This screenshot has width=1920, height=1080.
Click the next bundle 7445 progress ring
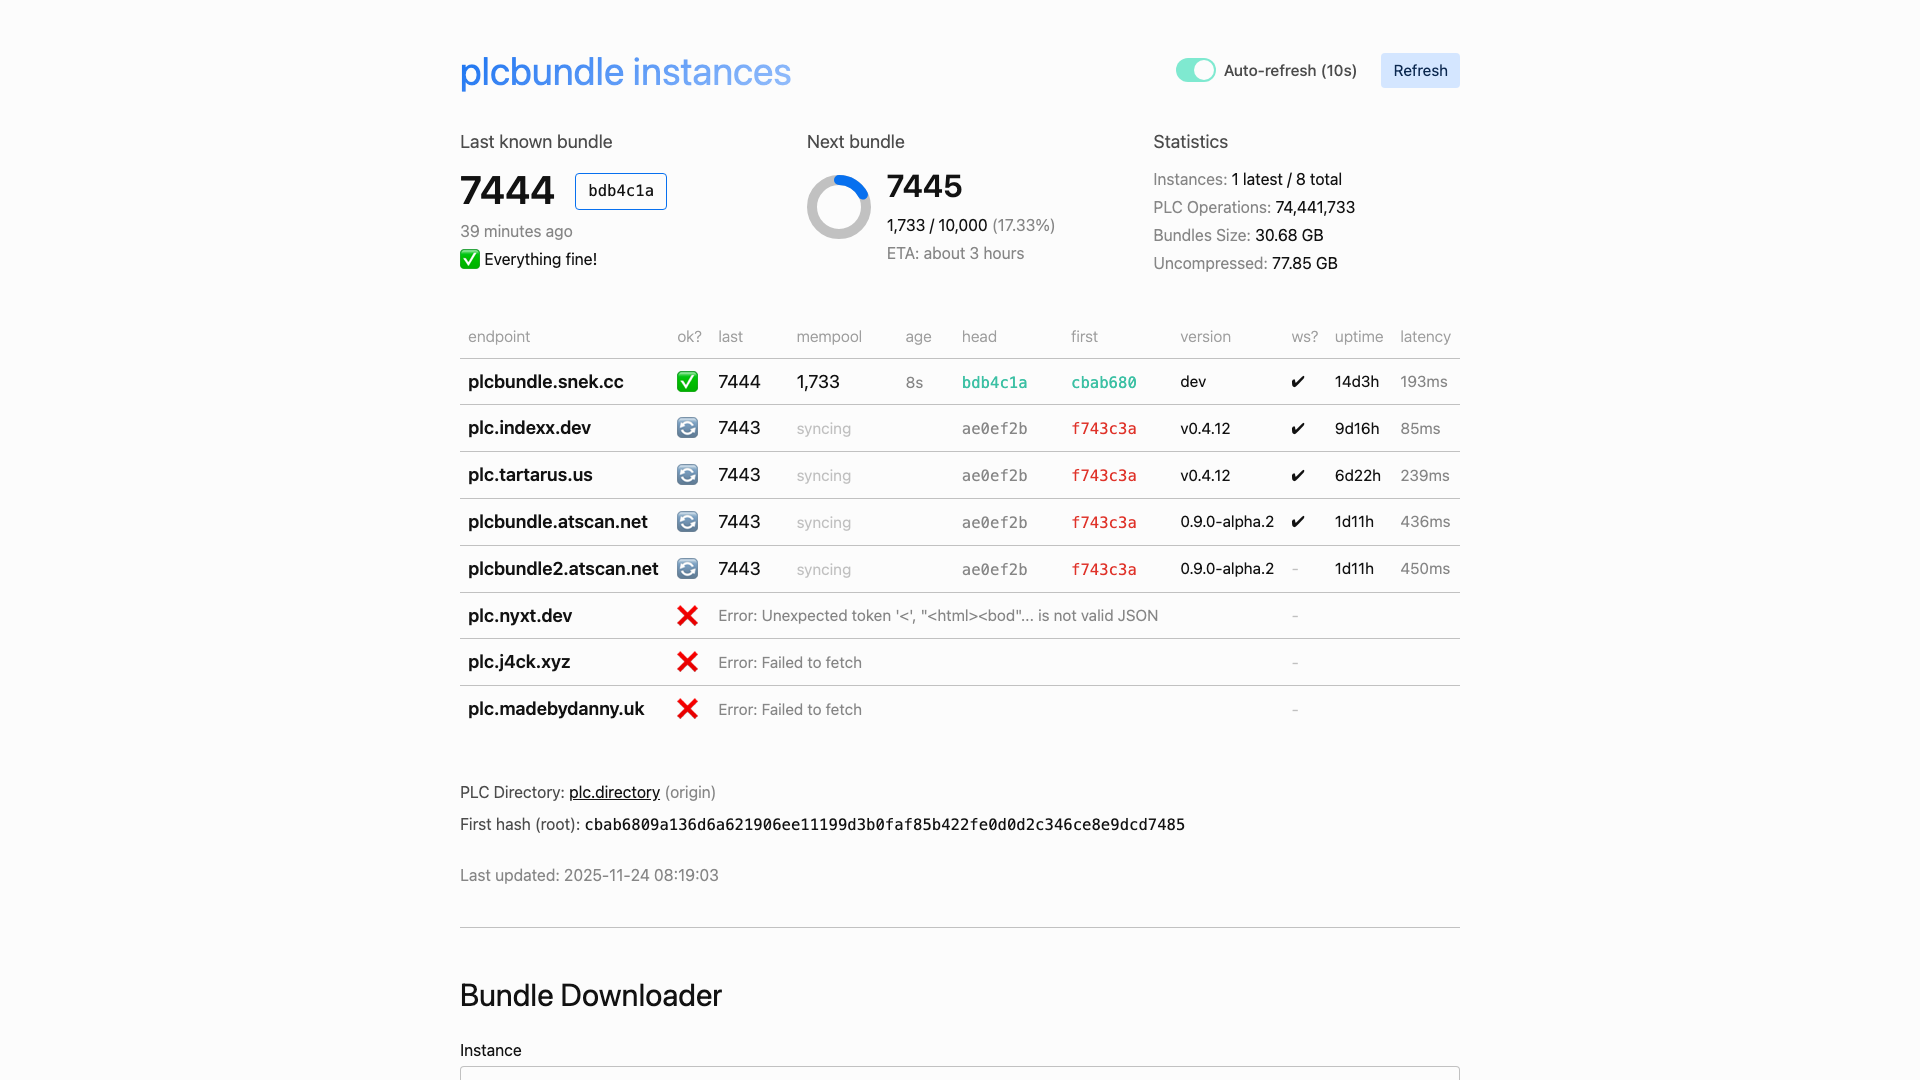point(838,206)
